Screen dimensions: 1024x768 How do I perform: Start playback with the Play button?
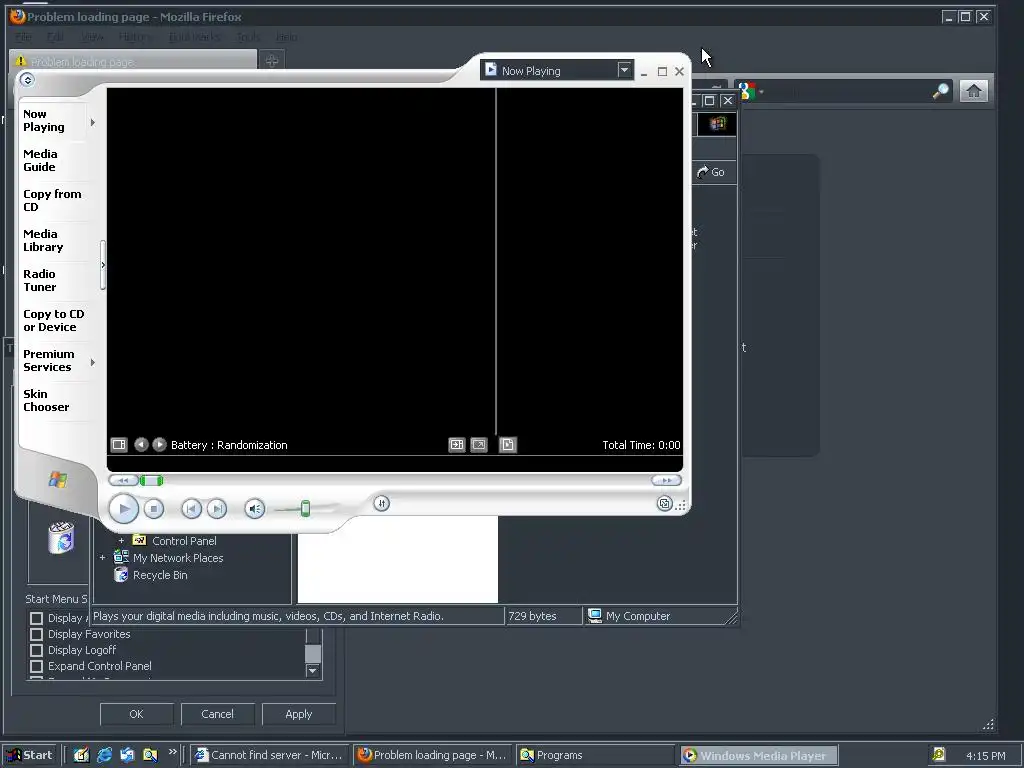[x=123, y=509]
